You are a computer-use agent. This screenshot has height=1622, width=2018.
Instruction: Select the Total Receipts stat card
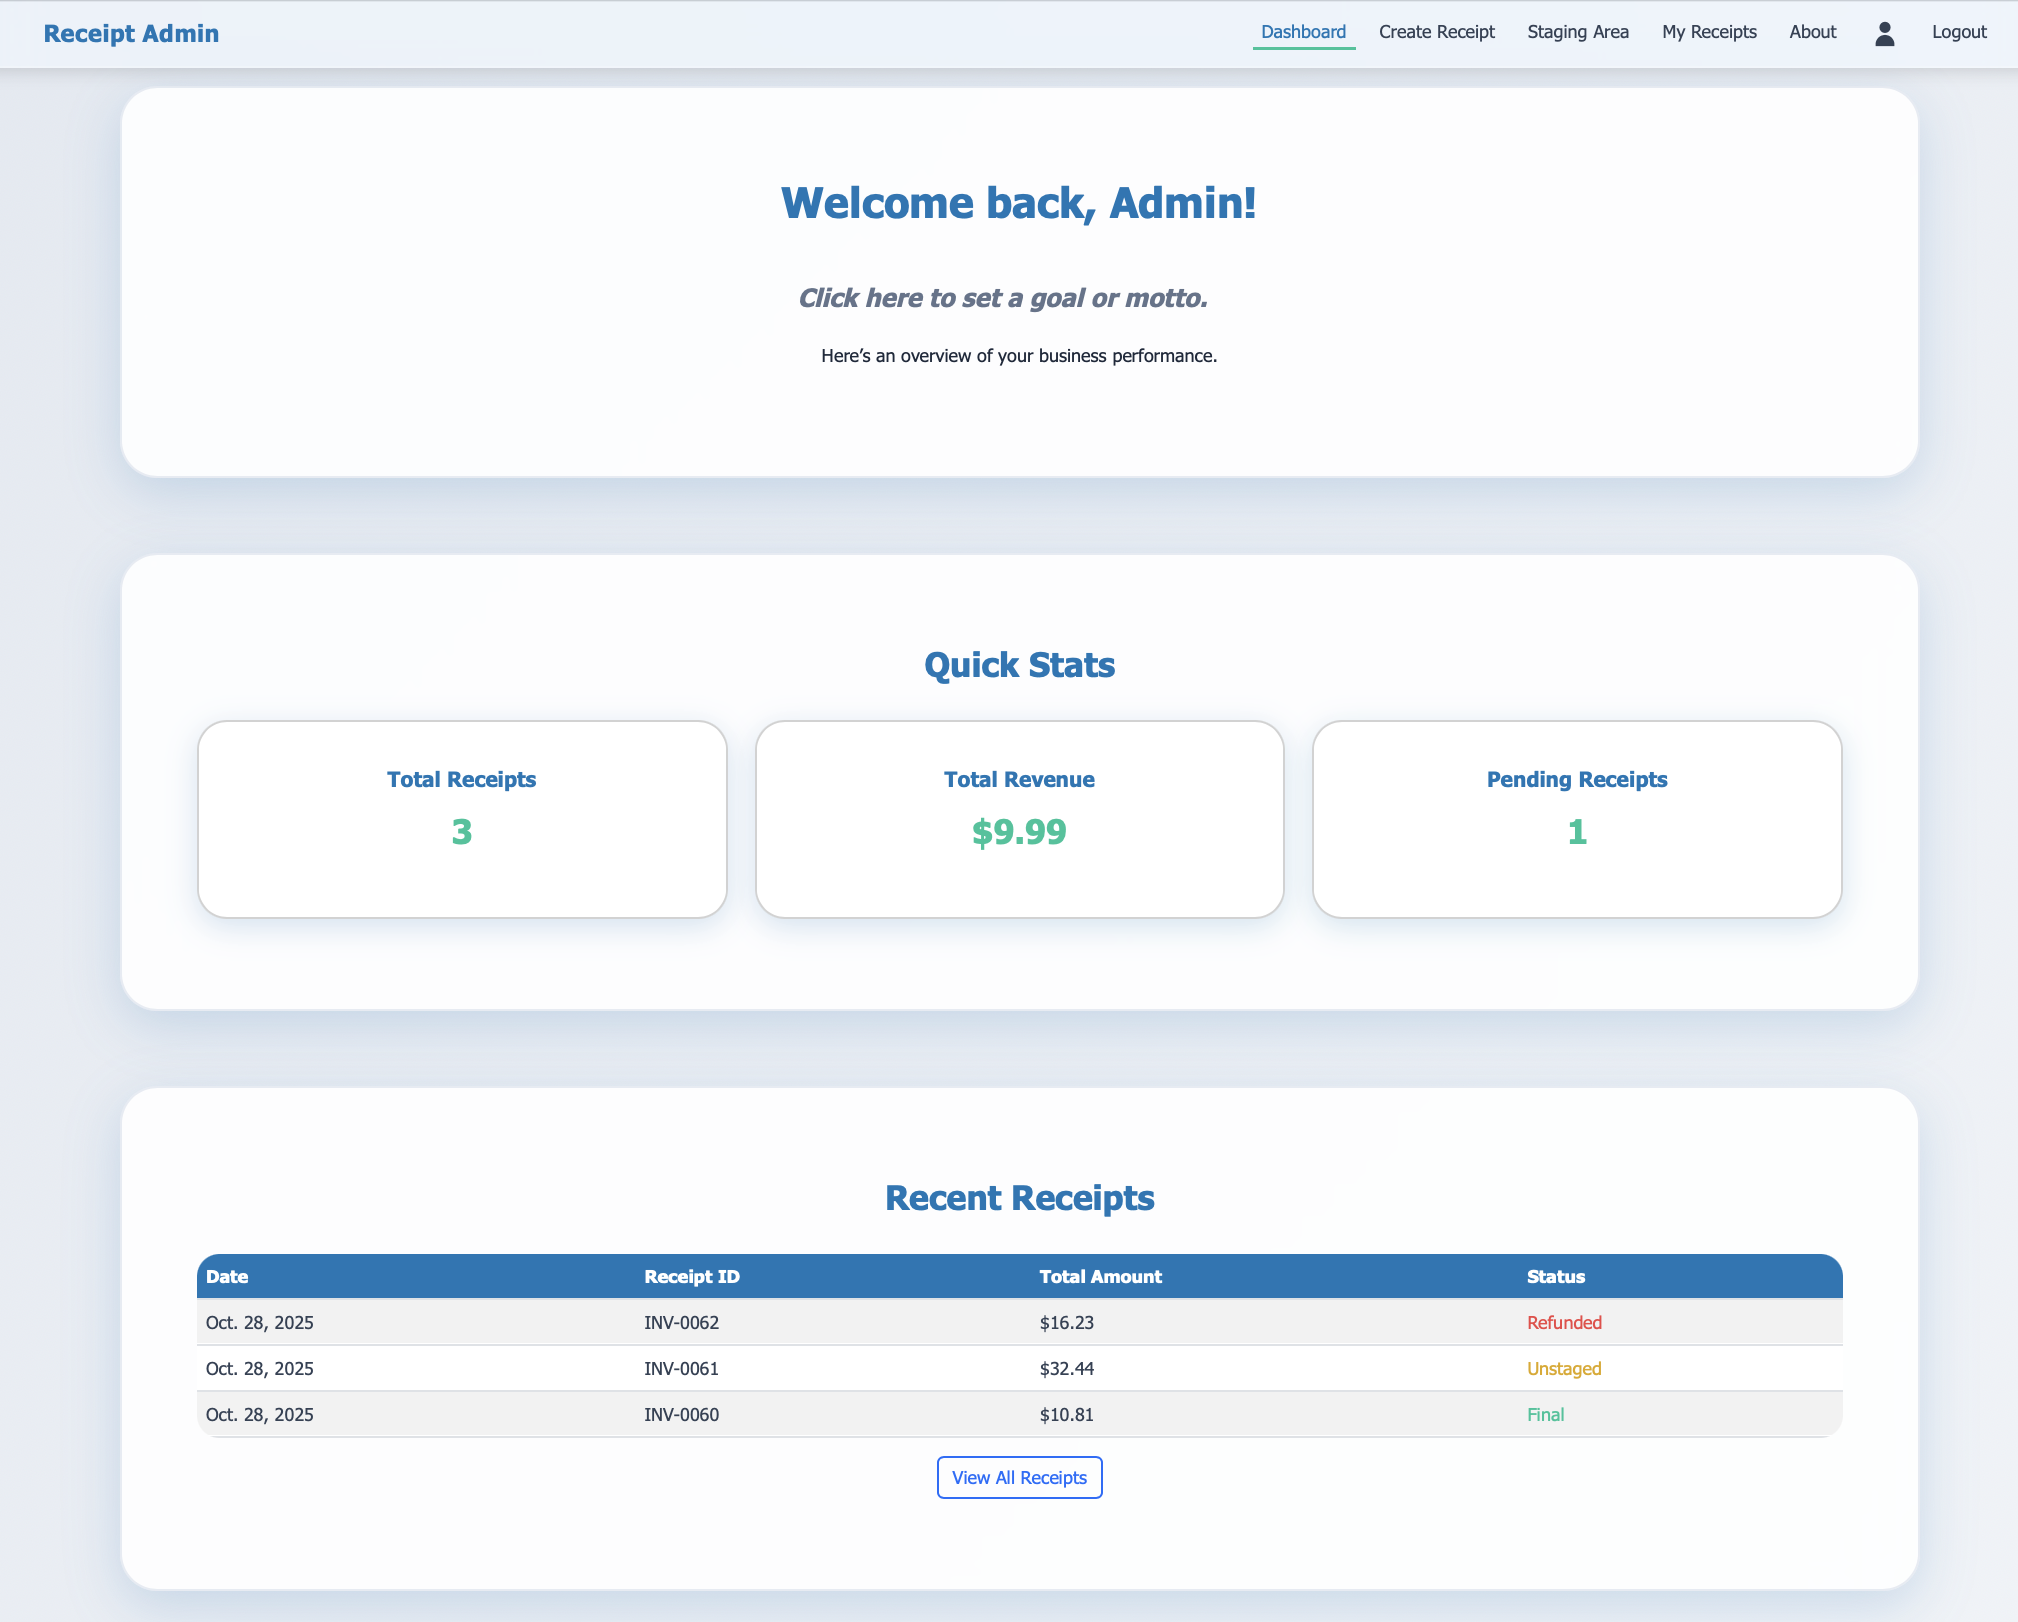coord(461,818)
